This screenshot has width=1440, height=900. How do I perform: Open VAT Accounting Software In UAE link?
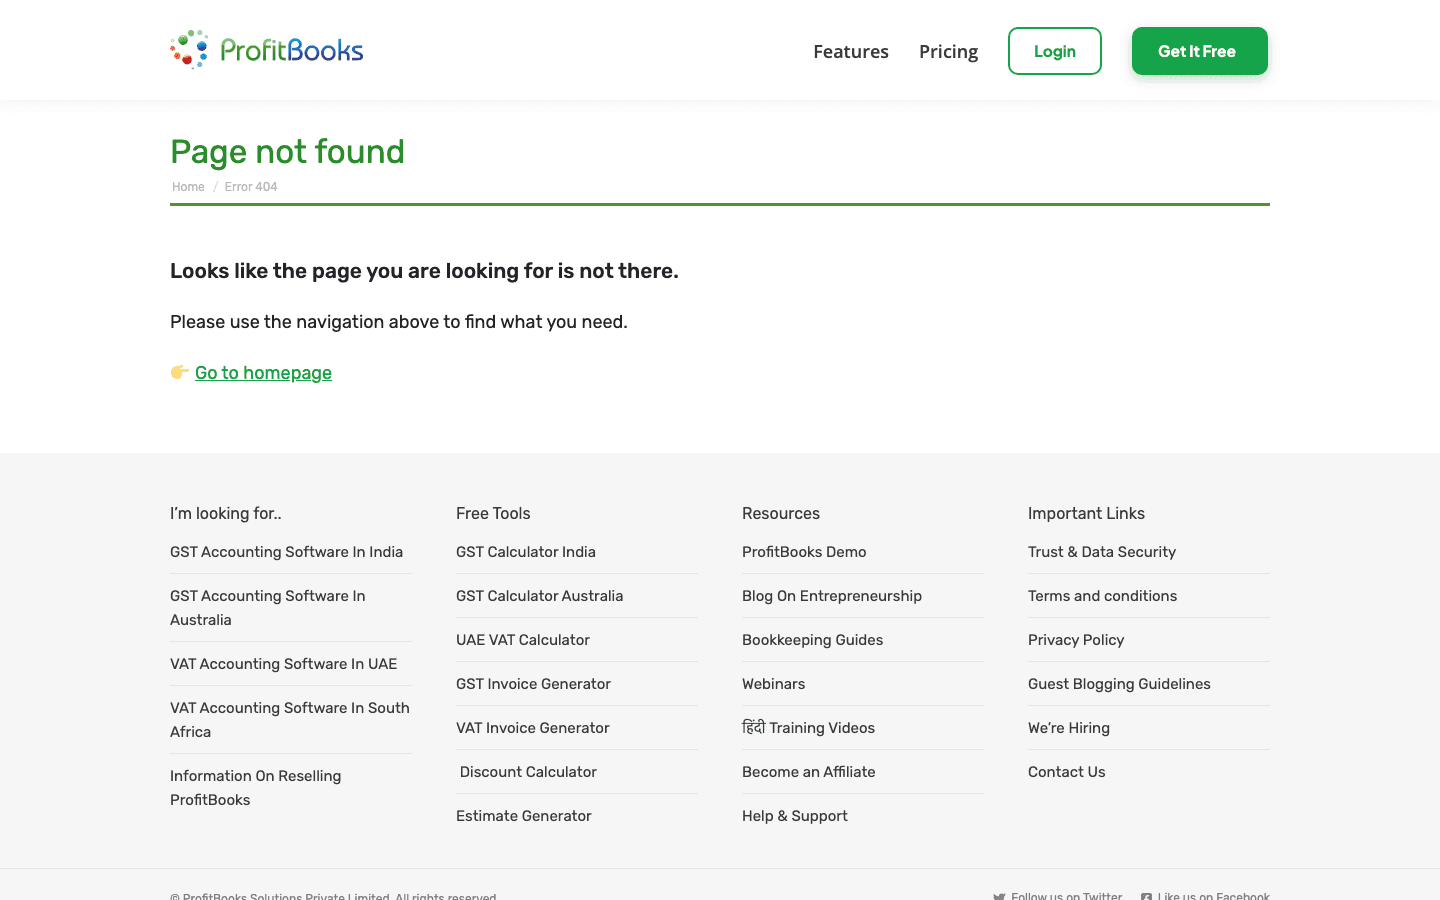click(283, 664)
